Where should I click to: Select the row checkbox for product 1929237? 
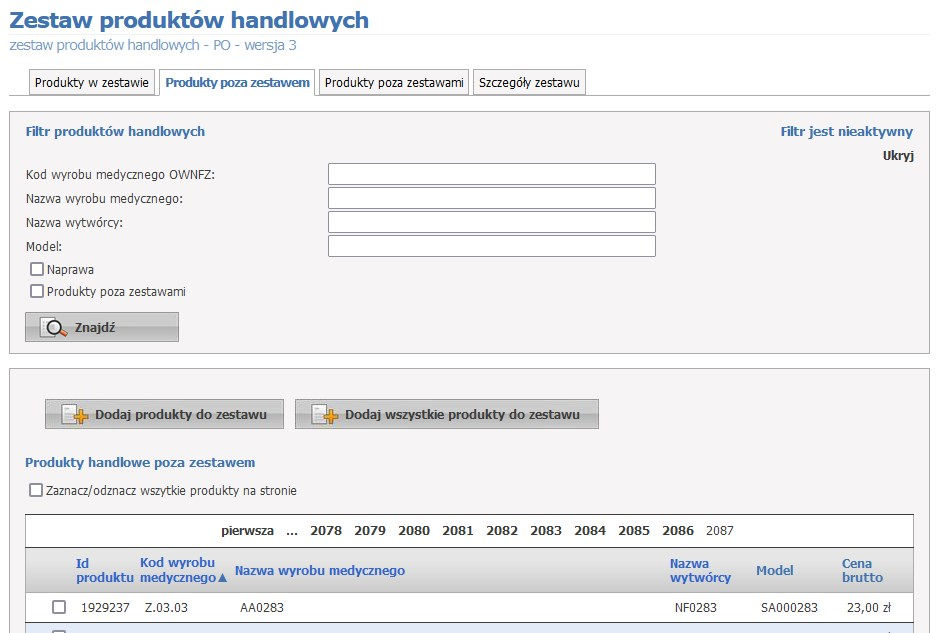click(x=59, y=607)
